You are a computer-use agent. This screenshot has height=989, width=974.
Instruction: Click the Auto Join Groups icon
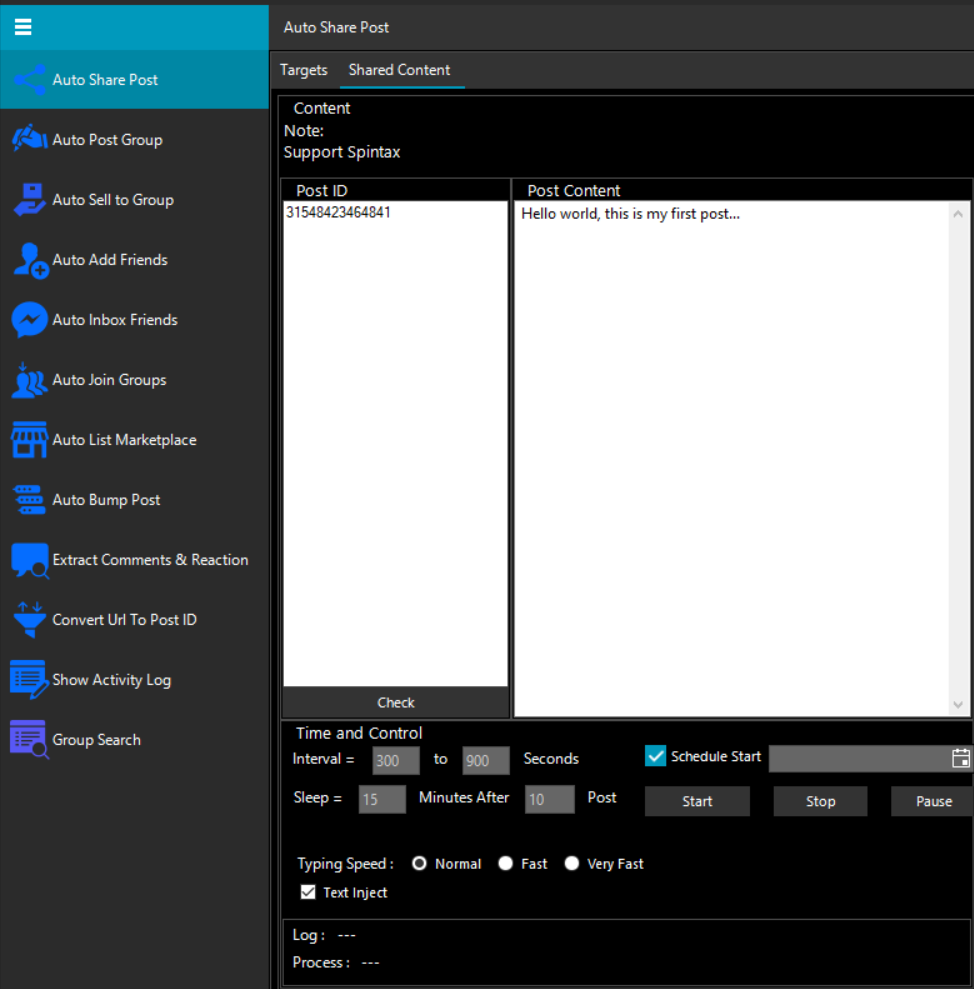pos(29,380)
